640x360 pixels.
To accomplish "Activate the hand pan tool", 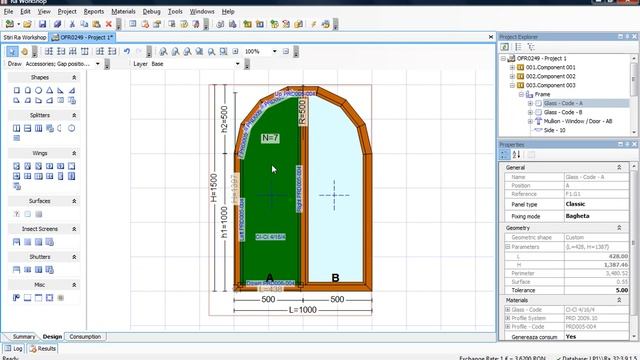I will point(24,51).
